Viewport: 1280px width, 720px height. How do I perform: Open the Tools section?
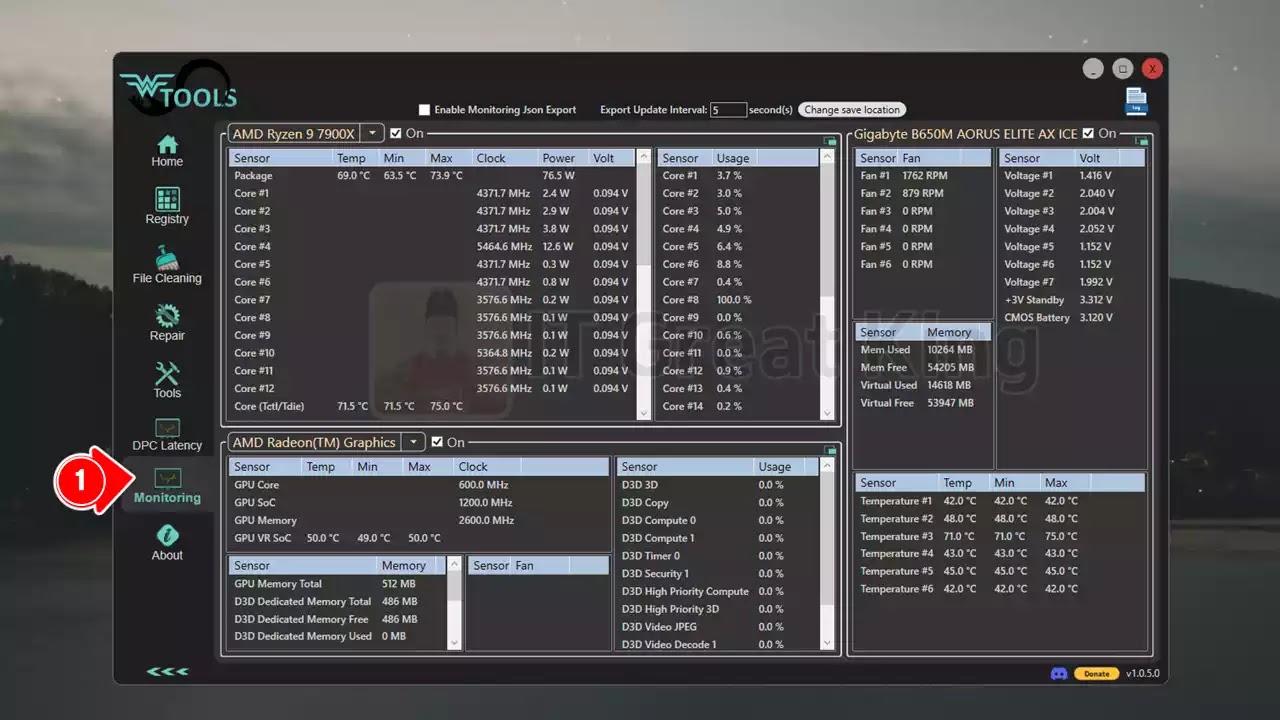point(167,380)
